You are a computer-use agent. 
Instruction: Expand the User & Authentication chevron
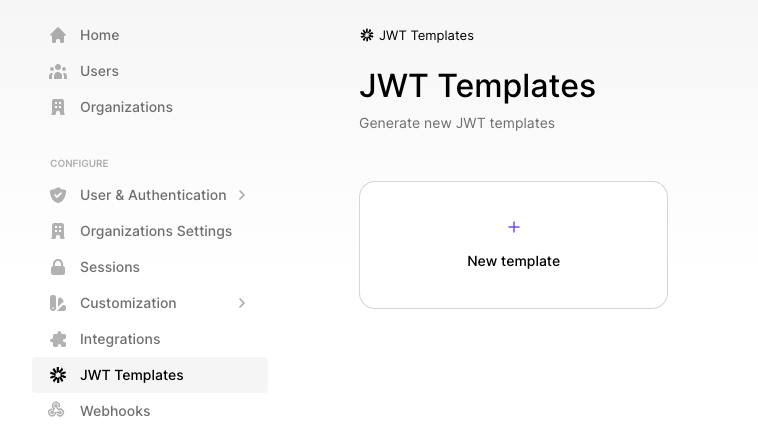242,195
